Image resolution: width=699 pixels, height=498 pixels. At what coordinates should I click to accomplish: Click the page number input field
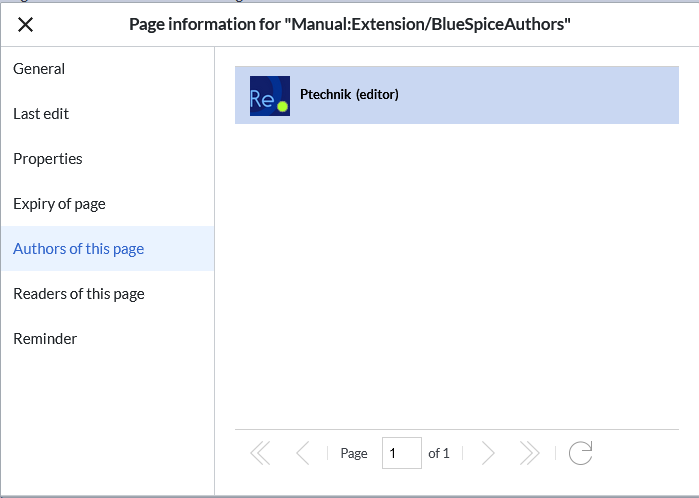(x=402, y=453)
